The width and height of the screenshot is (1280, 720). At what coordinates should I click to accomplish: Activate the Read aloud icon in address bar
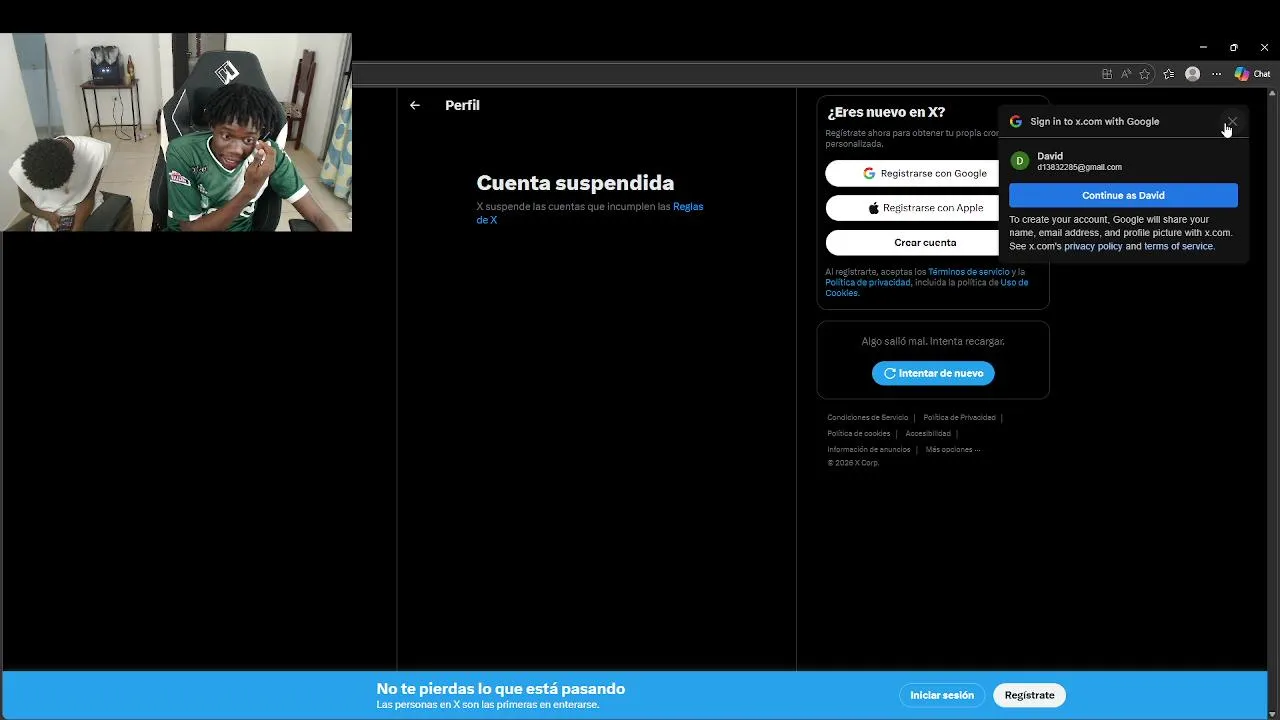1126,74
